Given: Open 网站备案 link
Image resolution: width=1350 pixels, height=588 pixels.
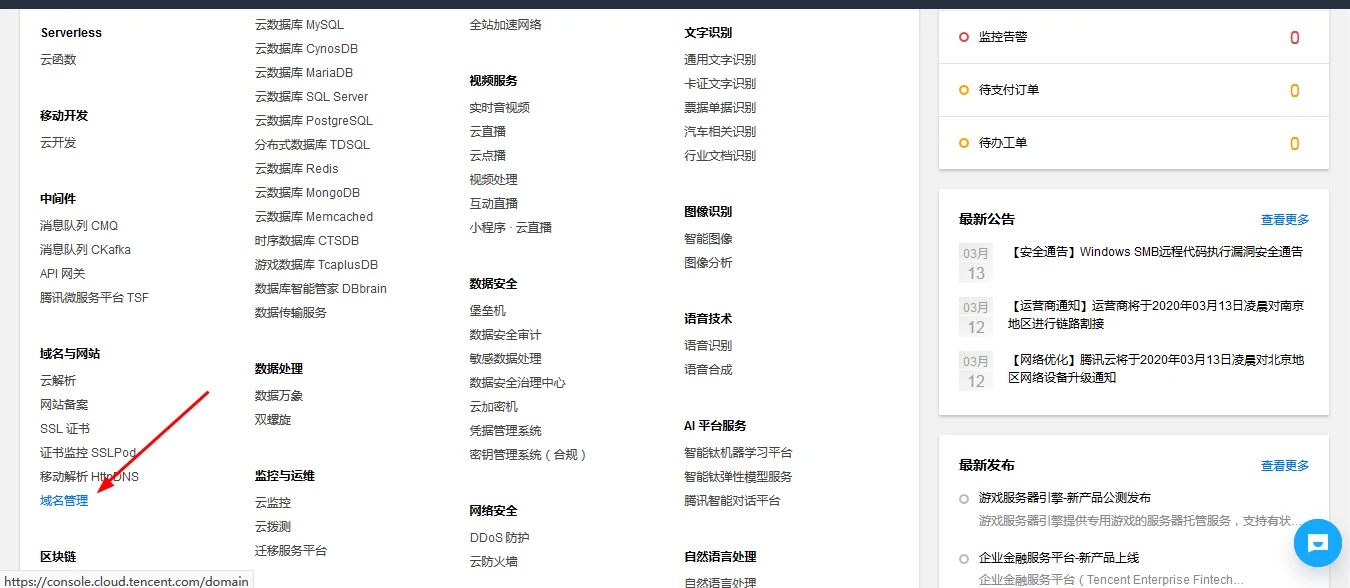Looking at the screenshot, I should pos(64,405).
